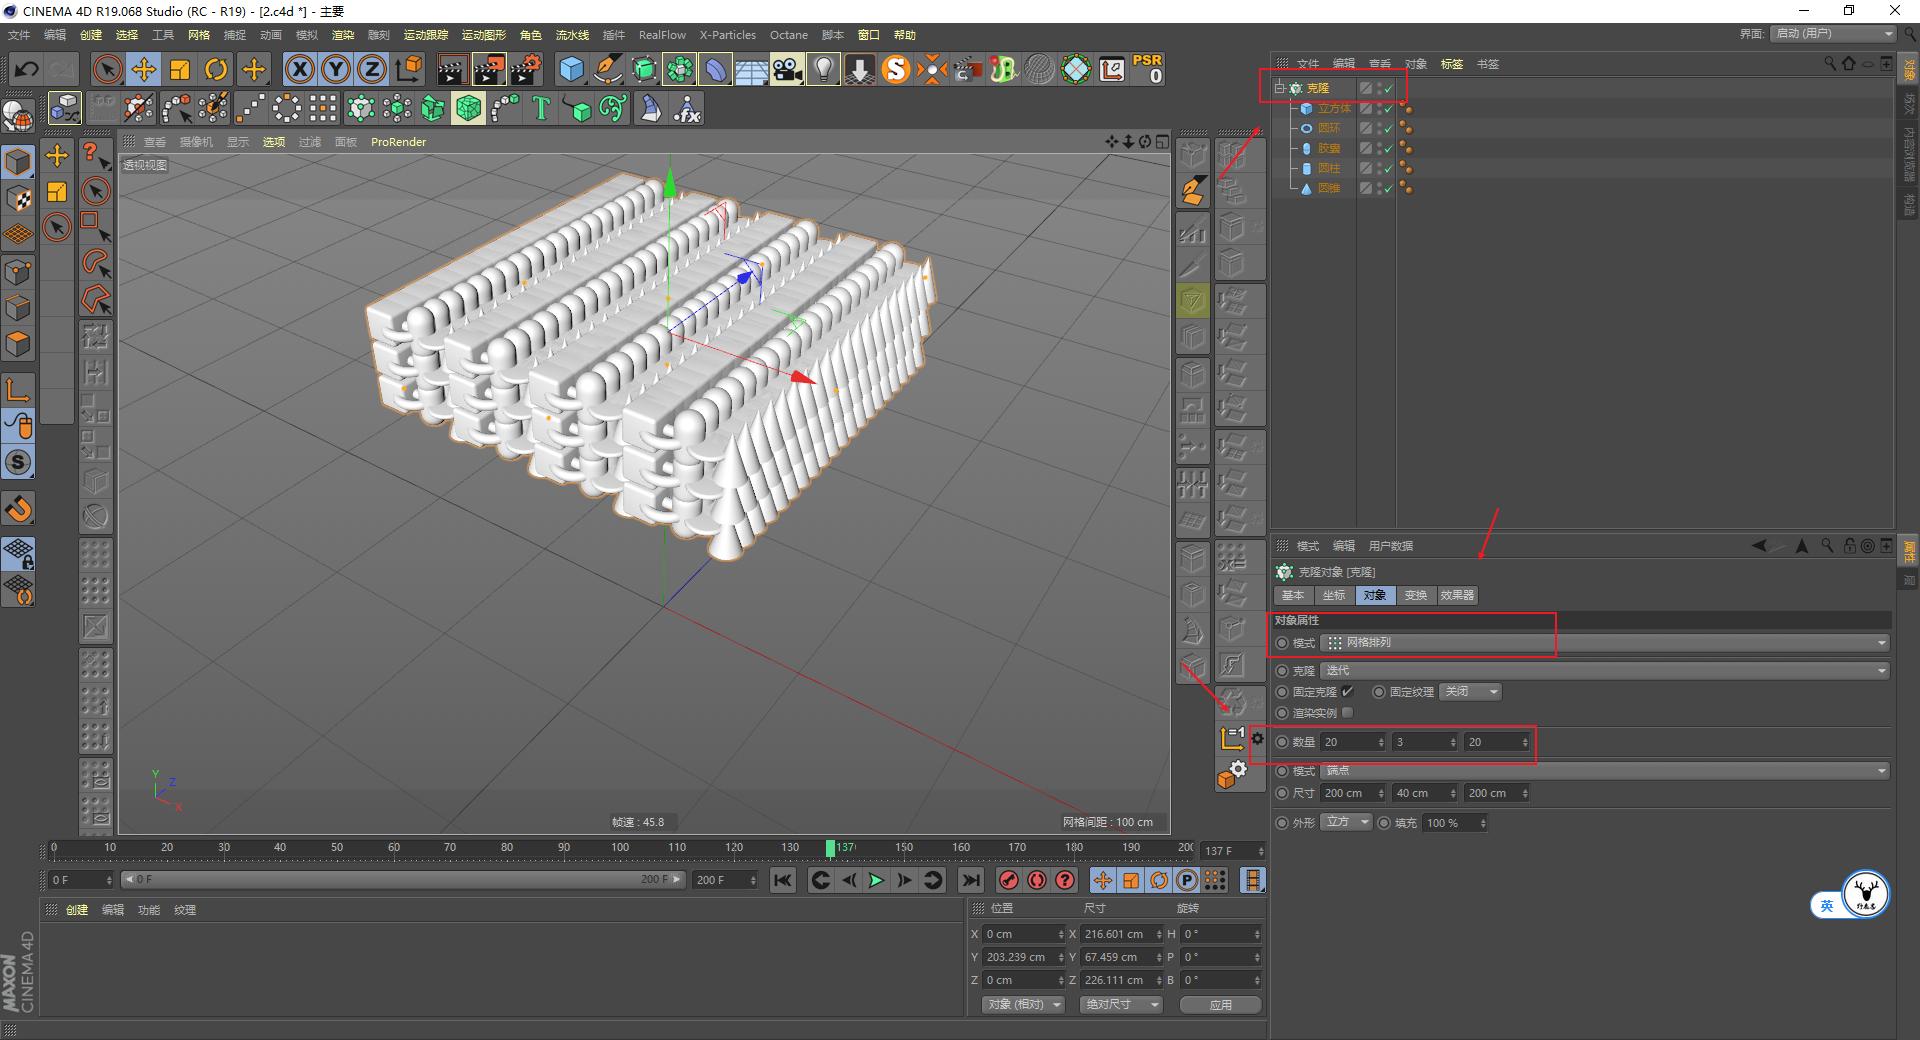1920x1040 pixels.
Task: Collapse the 克隆 object hierarchy expander
Action: (x=1278, y=88)
